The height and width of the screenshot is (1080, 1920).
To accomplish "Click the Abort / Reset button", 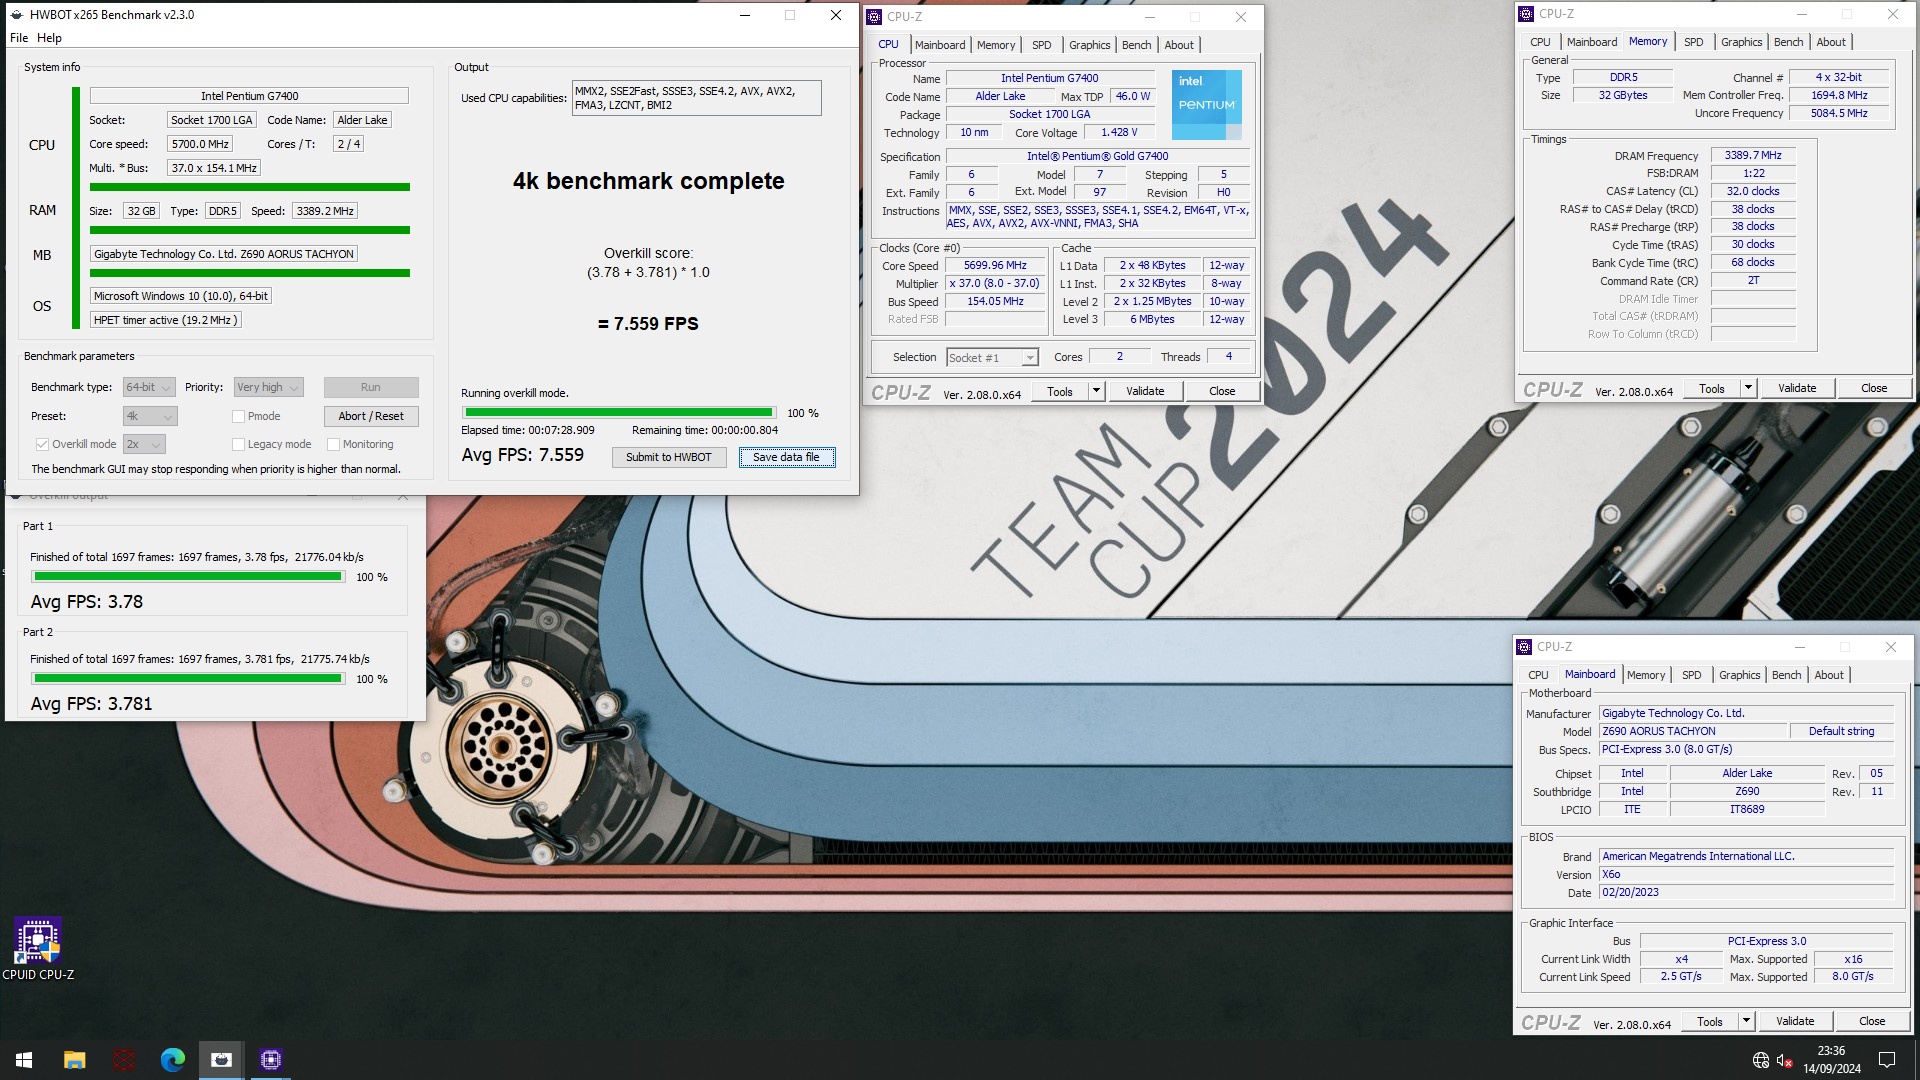I will (371, 416).
